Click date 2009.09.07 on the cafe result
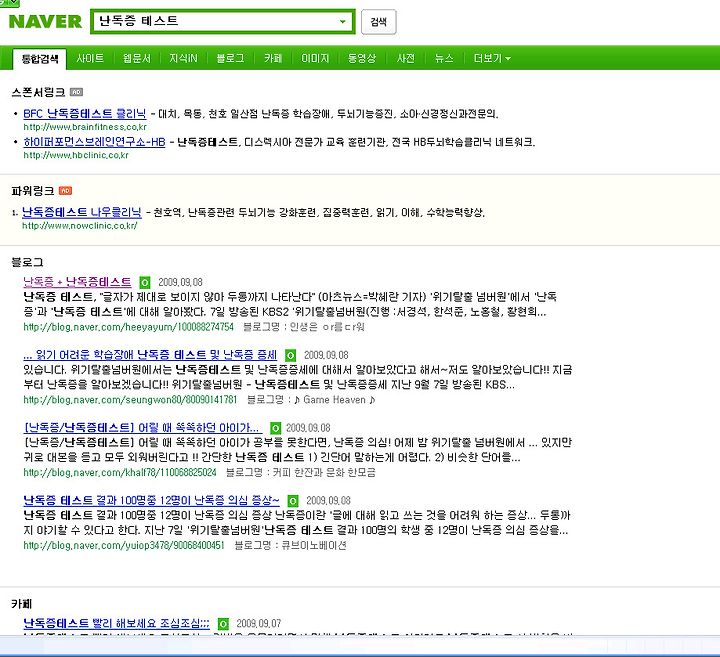720x657 pixels. click(x=259, y=623)
